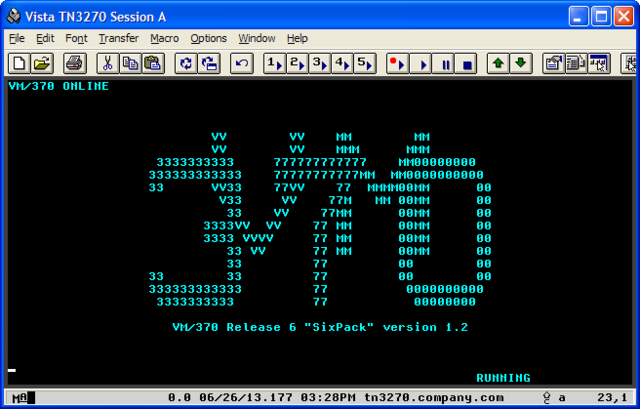Screen dimensions: 640x409
Task: Open the Transfer menu
Action: pyautogui.click(x=118, y=38)
